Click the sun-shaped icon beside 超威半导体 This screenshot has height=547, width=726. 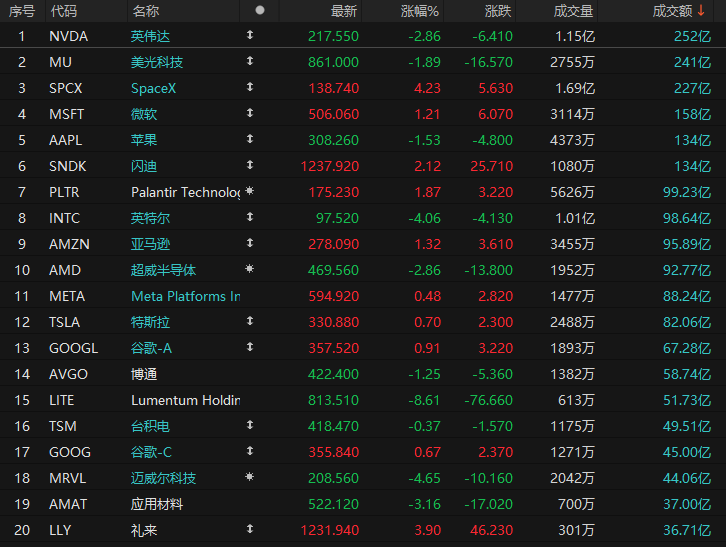pos(250,268)
